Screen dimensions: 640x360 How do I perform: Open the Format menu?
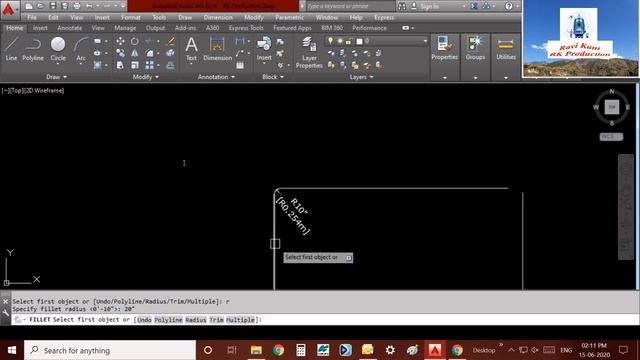[131, 18]
